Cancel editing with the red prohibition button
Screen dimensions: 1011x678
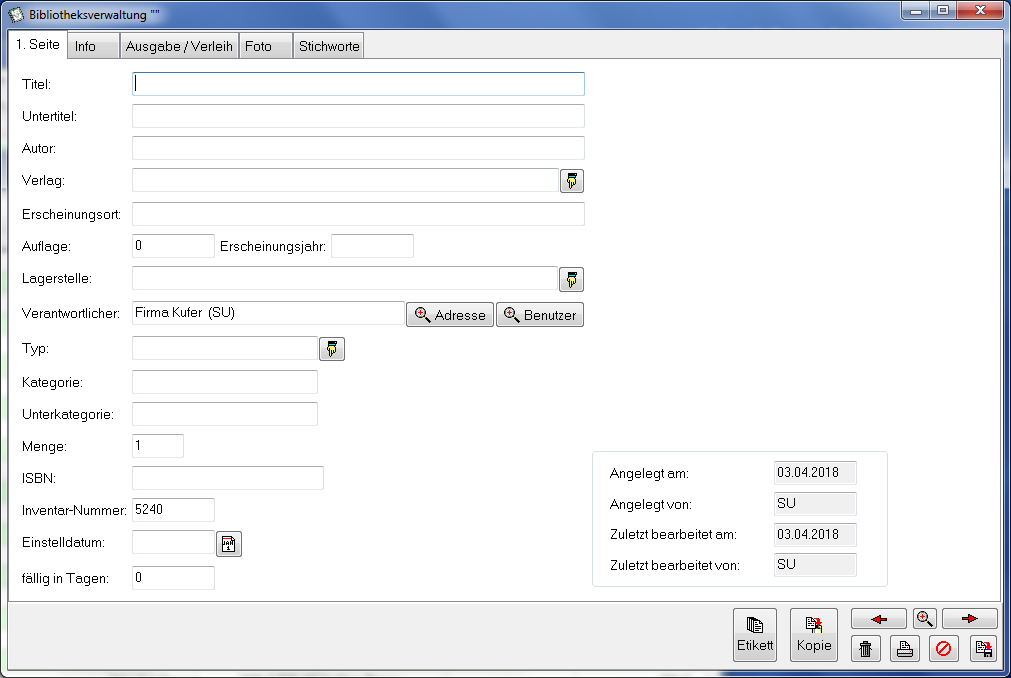943,648
